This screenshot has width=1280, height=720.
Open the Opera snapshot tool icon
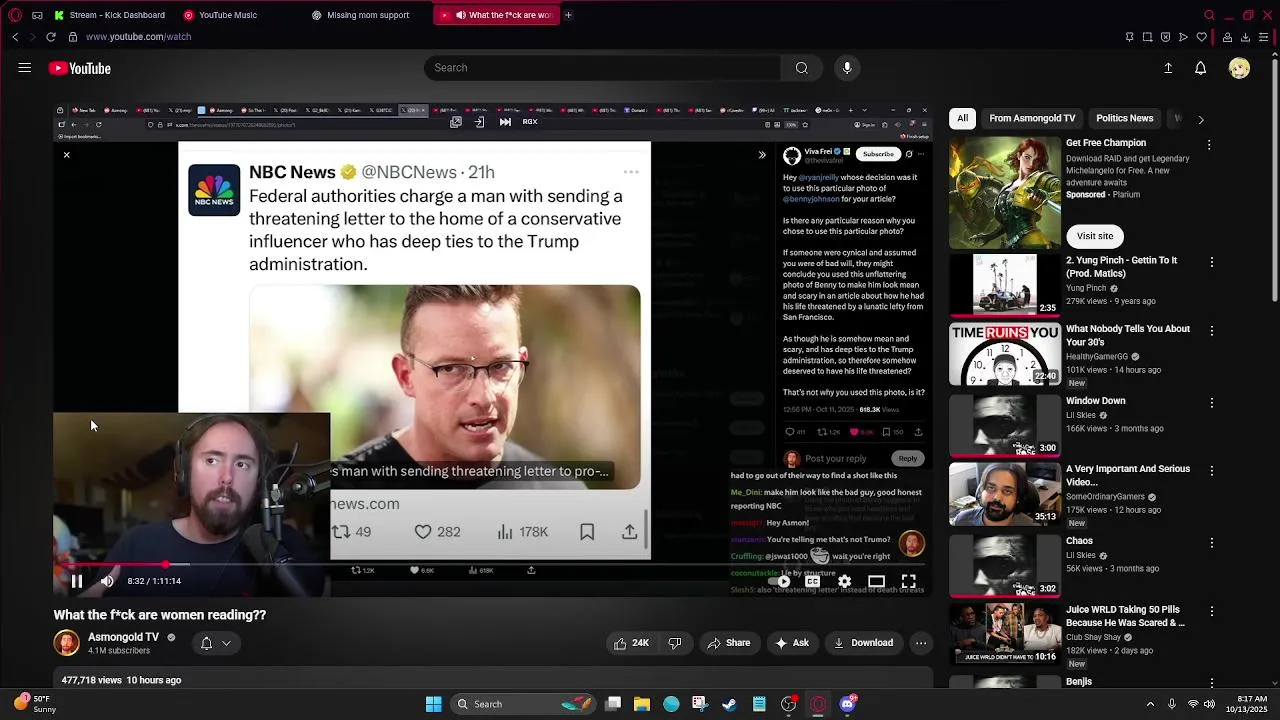(1147, 37)
